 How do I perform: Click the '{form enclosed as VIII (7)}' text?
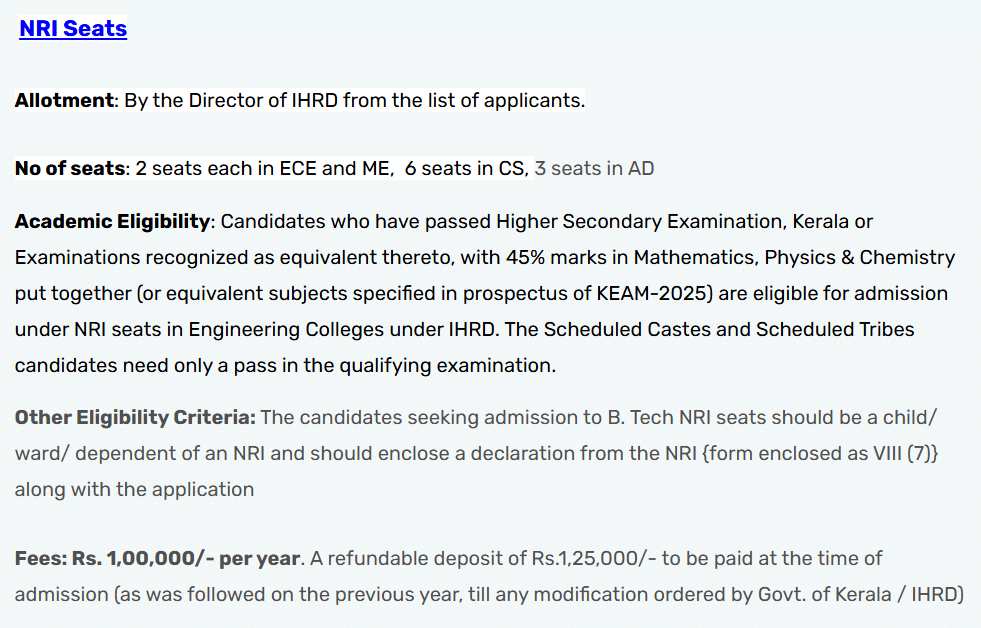click(x=820, y=453)
